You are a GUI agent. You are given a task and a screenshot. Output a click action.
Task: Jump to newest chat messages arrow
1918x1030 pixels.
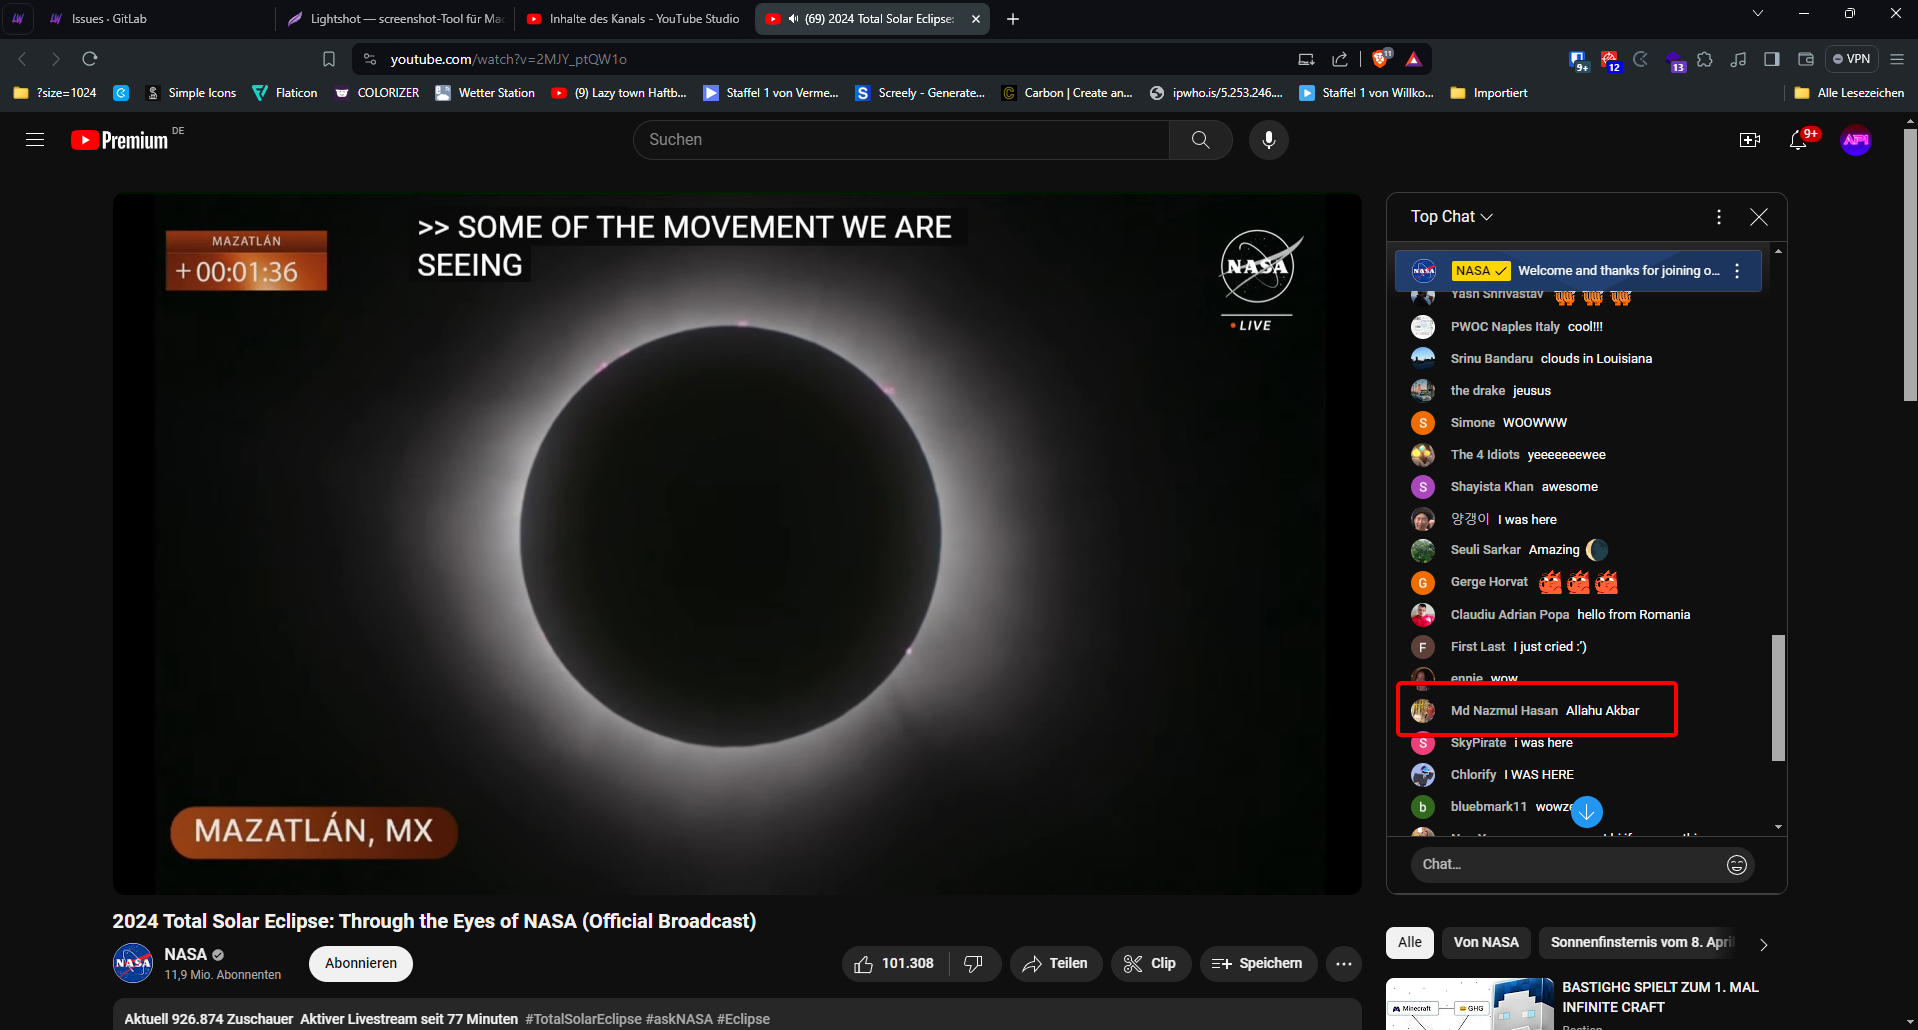(x=1586, y=811)
